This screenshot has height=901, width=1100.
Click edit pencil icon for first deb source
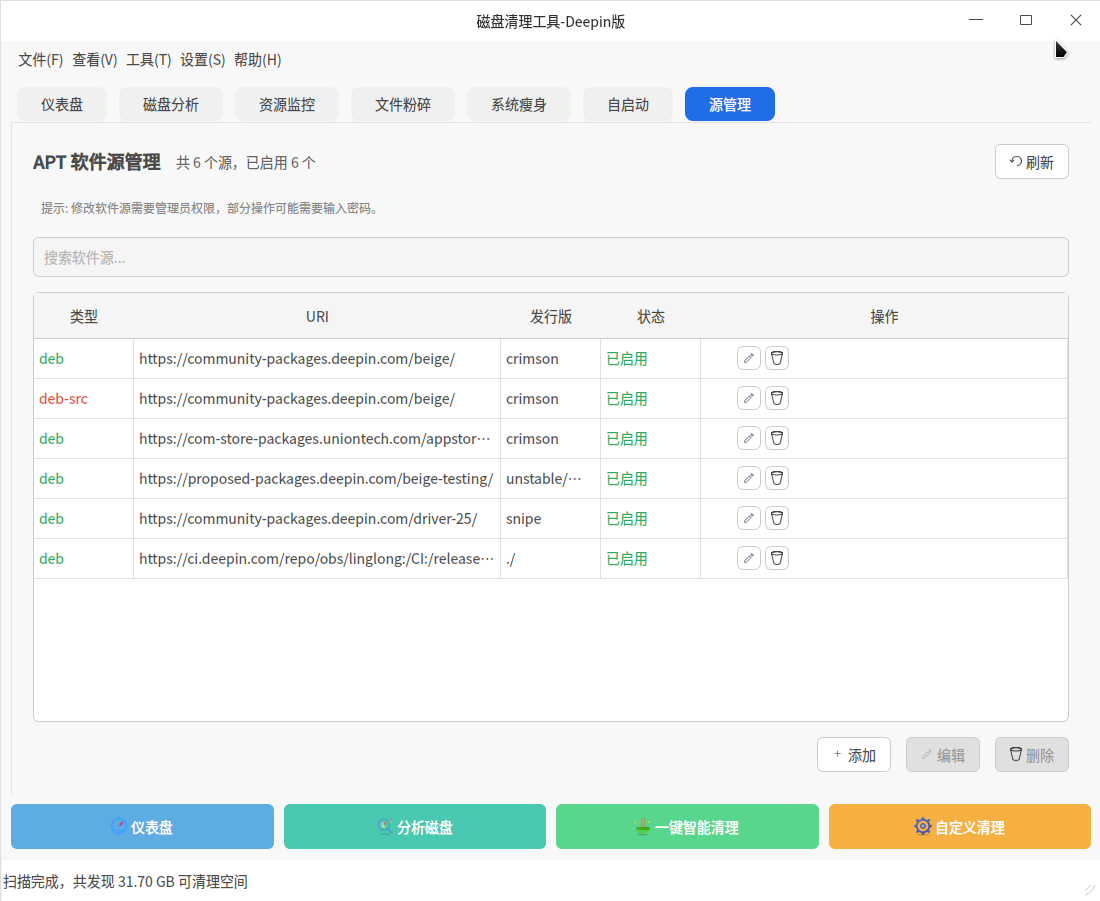pyautogui.click(x=749, y=358)
